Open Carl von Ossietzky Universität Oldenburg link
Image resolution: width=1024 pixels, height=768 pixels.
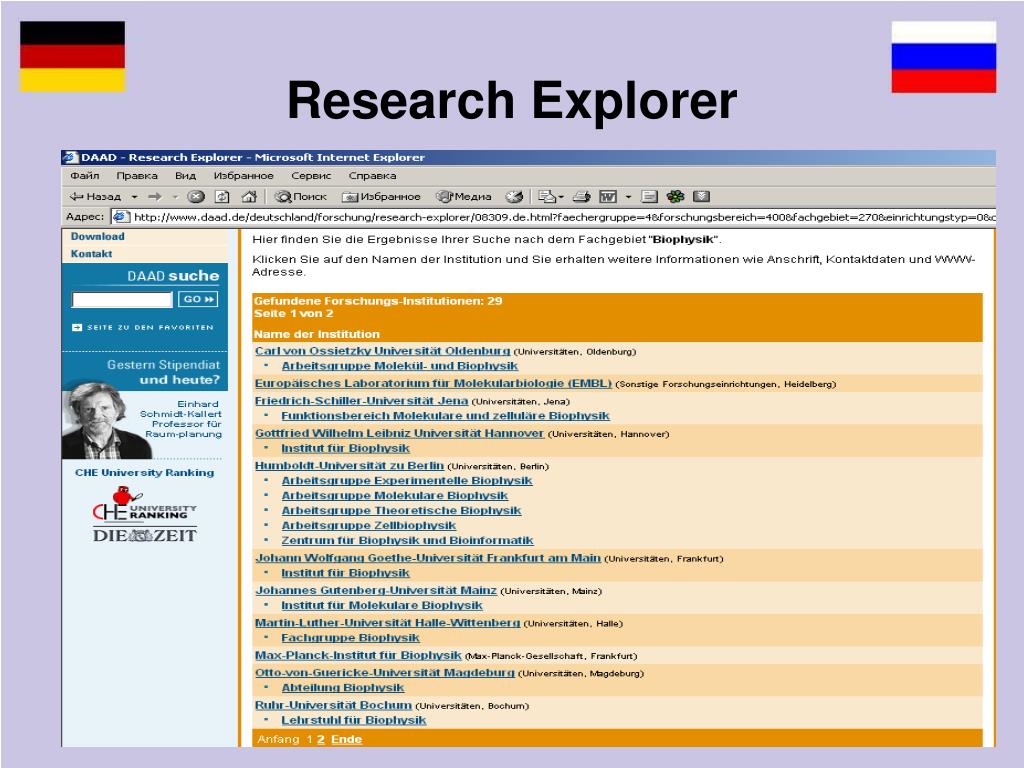click(x=382, y=351)
